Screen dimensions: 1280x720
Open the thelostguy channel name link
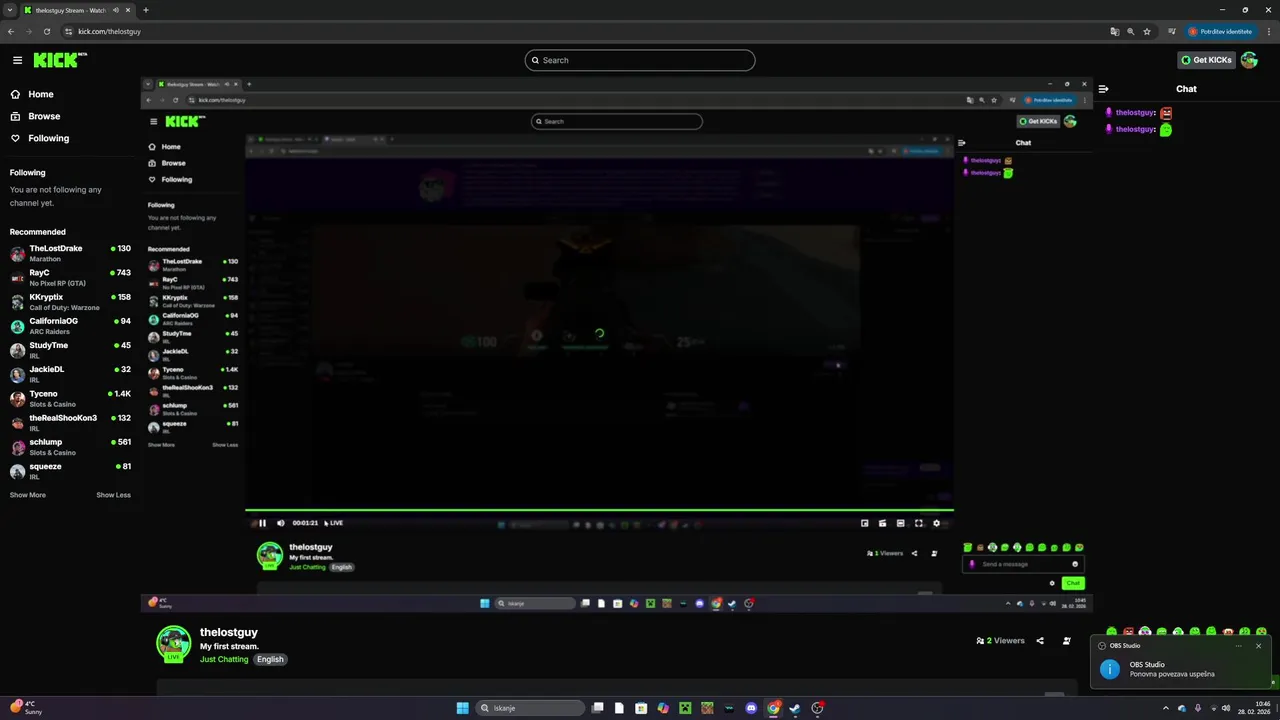pos(229,633)
